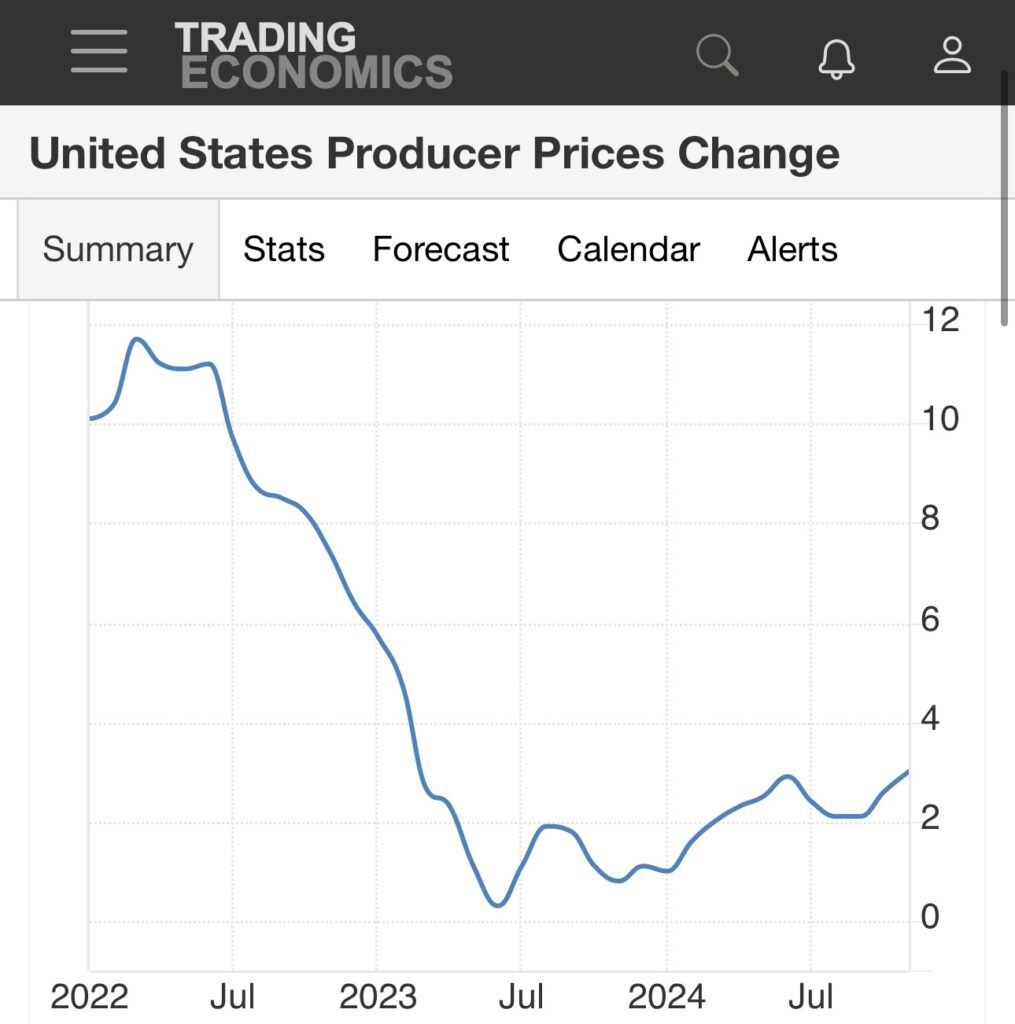Click the 2022 x-axis label
The width and height of the screenshot is (1015, 1024).
pyautogui.click(x=89, y=996)
